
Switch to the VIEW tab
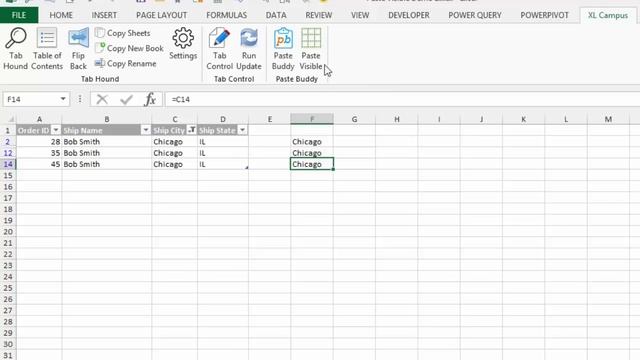[x=360, y=15]
